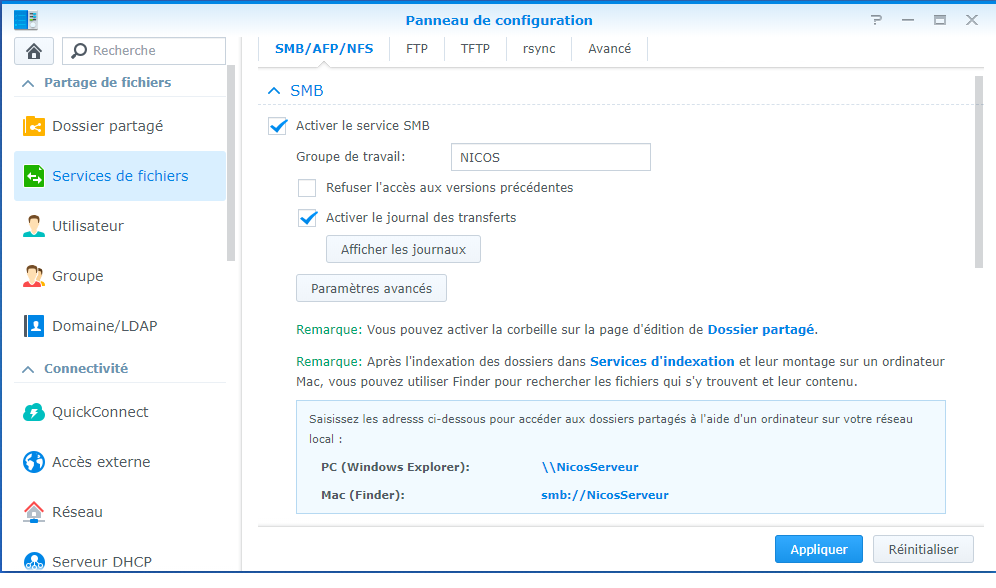Open the rsync tab
The width and height of the screenshot is (996, 588).
coord(539,48)
